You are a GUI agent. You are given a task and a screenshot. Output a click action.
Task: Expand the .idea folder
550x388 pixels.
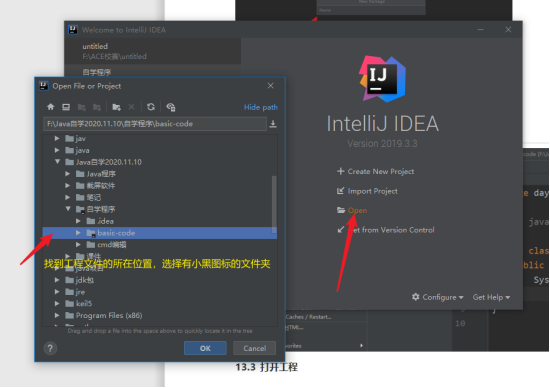point(78,221)
